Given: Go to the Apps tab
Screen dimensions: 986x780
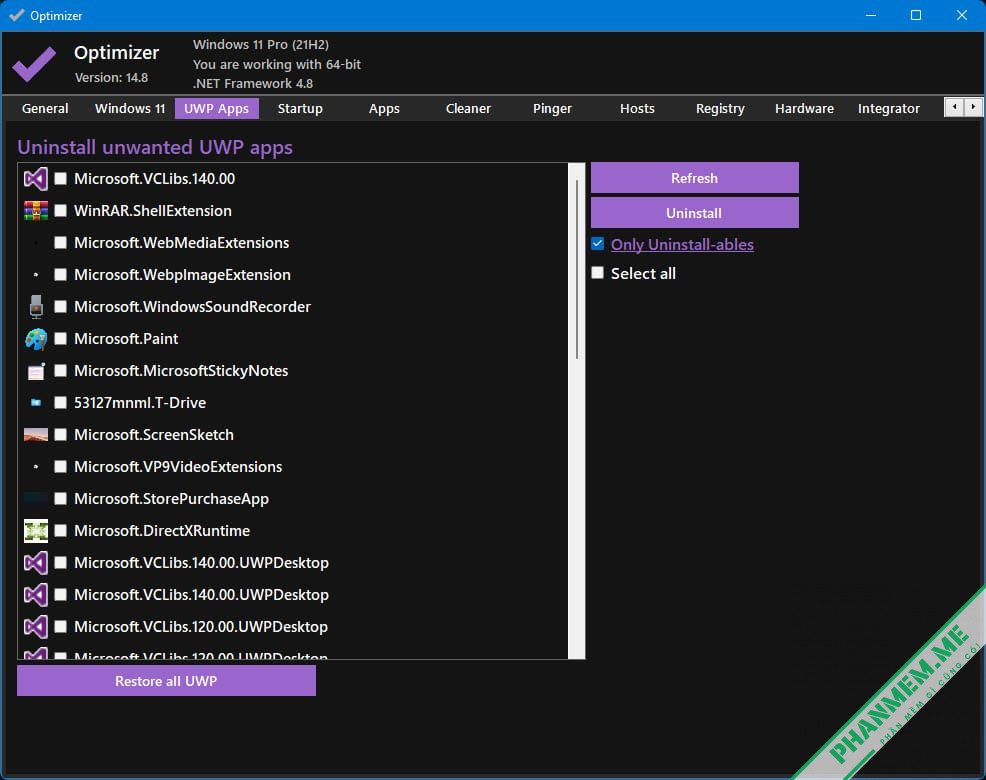Looking at the screenshot, I should (384, 108).
